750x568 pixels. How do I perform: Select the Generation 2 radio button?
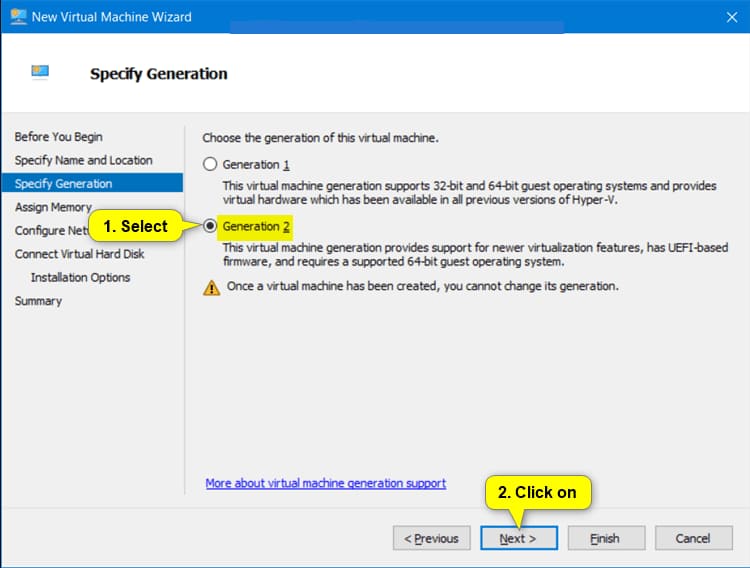pos(210,227)
